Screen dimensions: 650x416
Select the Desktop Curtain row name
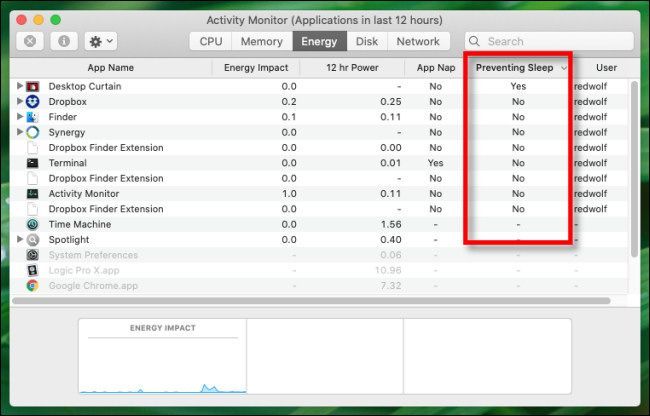click(85, 86)
